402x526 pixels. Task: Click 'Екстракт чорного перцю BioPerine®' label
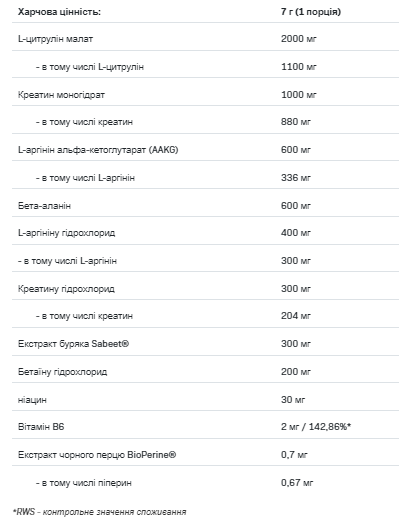point(97,455)
